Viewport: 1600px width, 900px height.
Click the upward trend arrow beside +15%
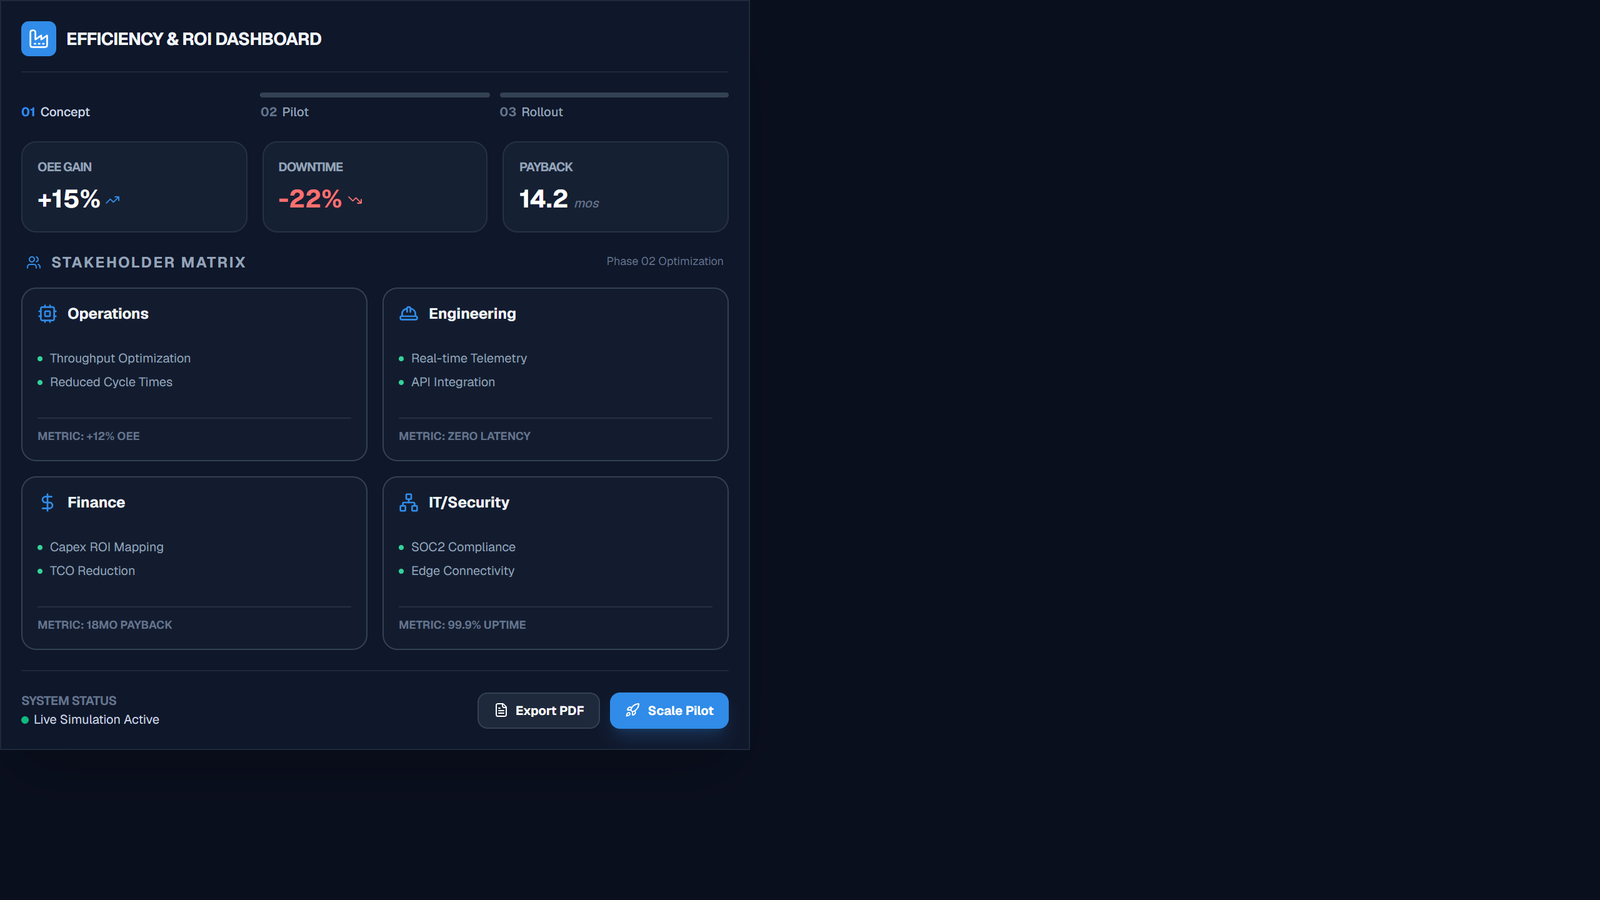point(112,199)
